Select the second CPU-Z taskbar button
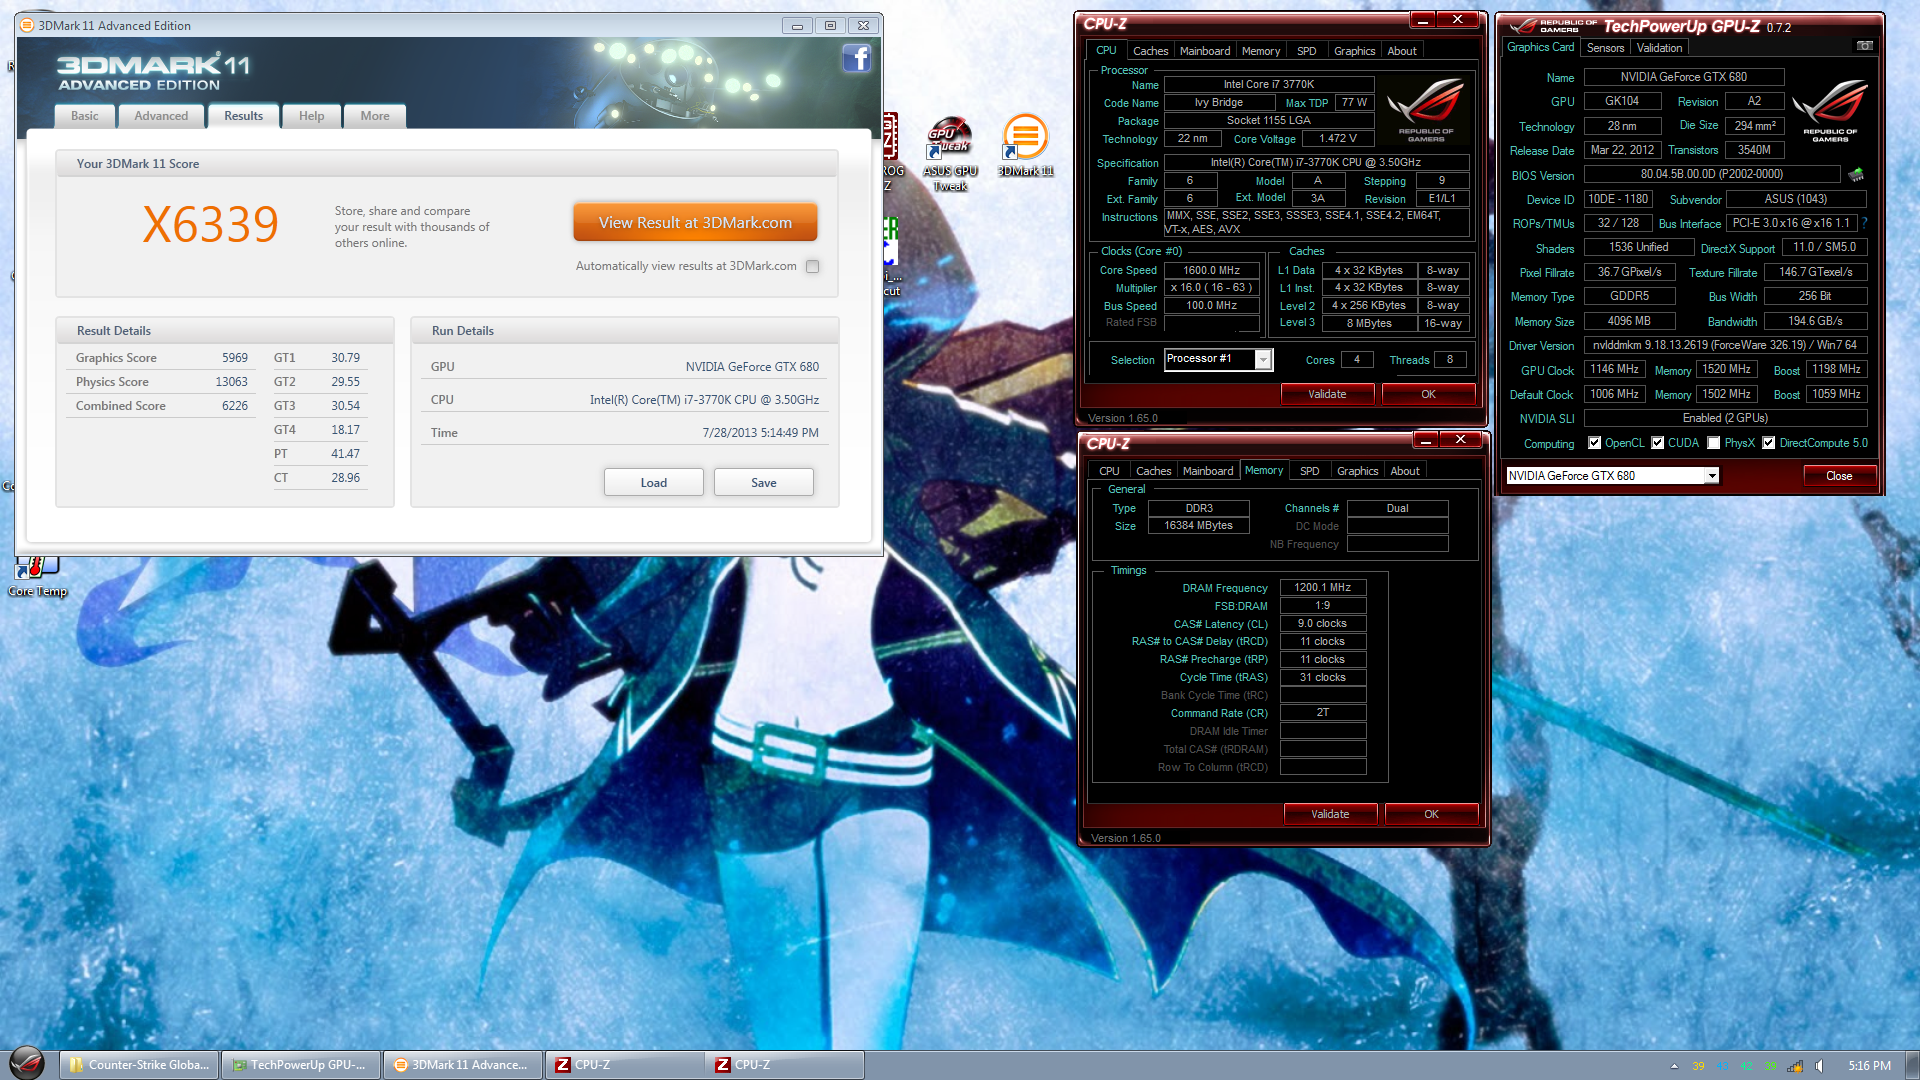Viewport: 1920px width, 1080px height. point(785,1065)
